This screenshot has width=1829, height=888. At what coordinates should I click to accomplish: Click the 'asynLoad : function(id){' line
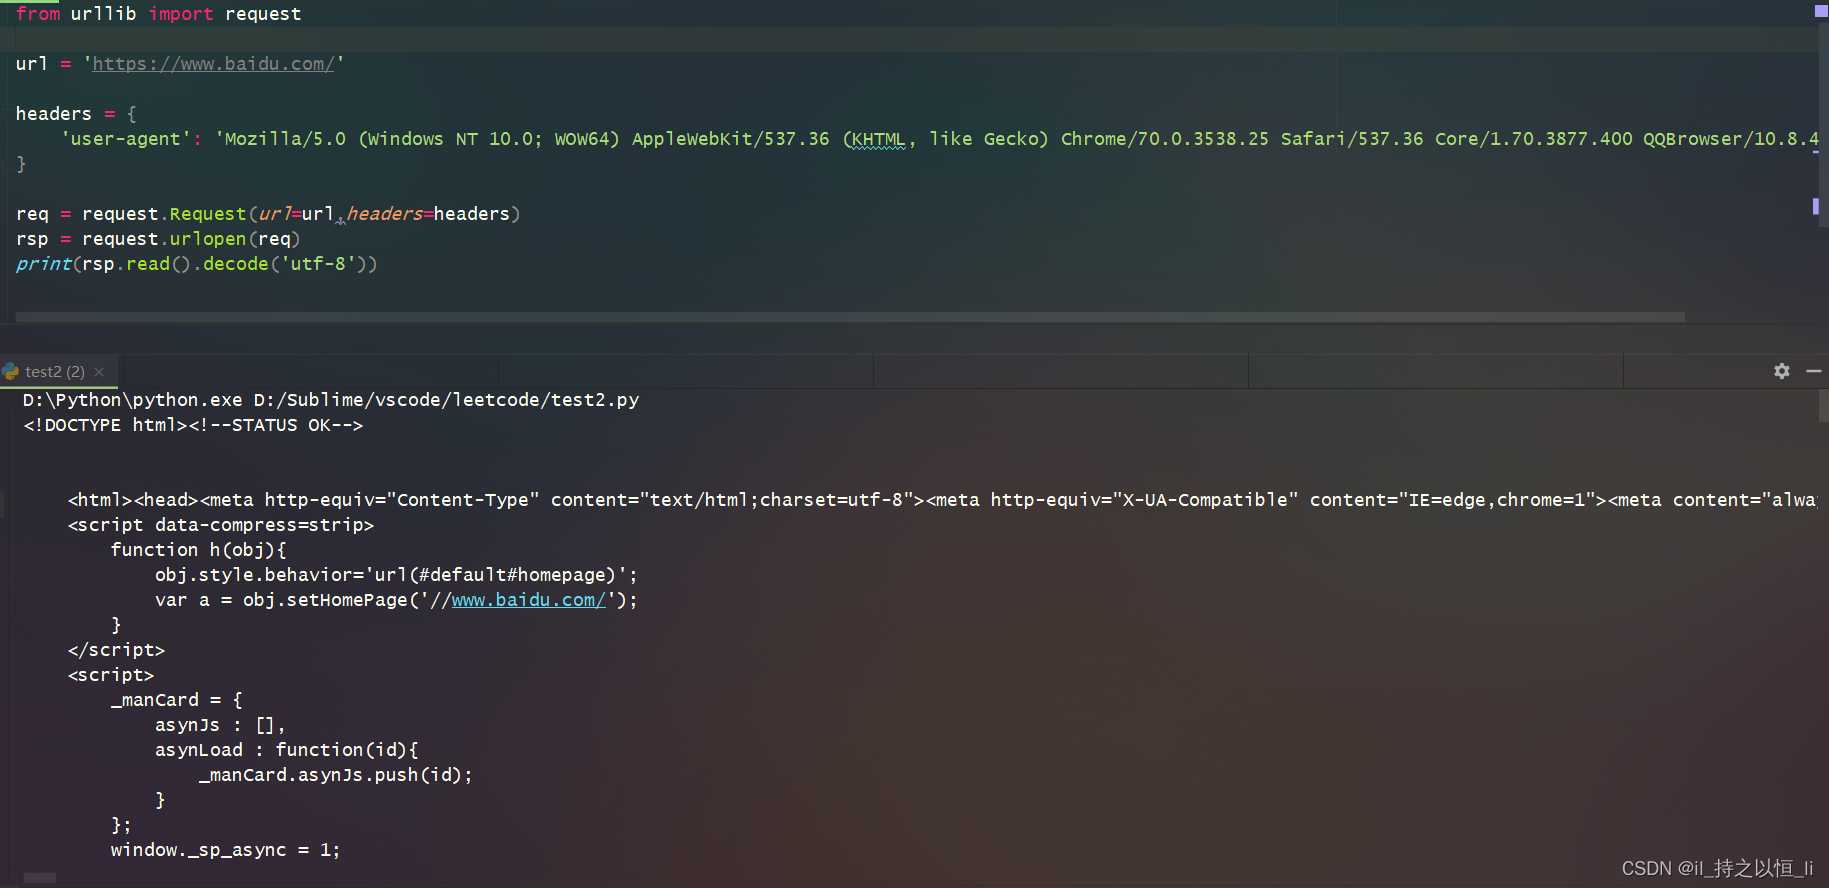[287, 750]
